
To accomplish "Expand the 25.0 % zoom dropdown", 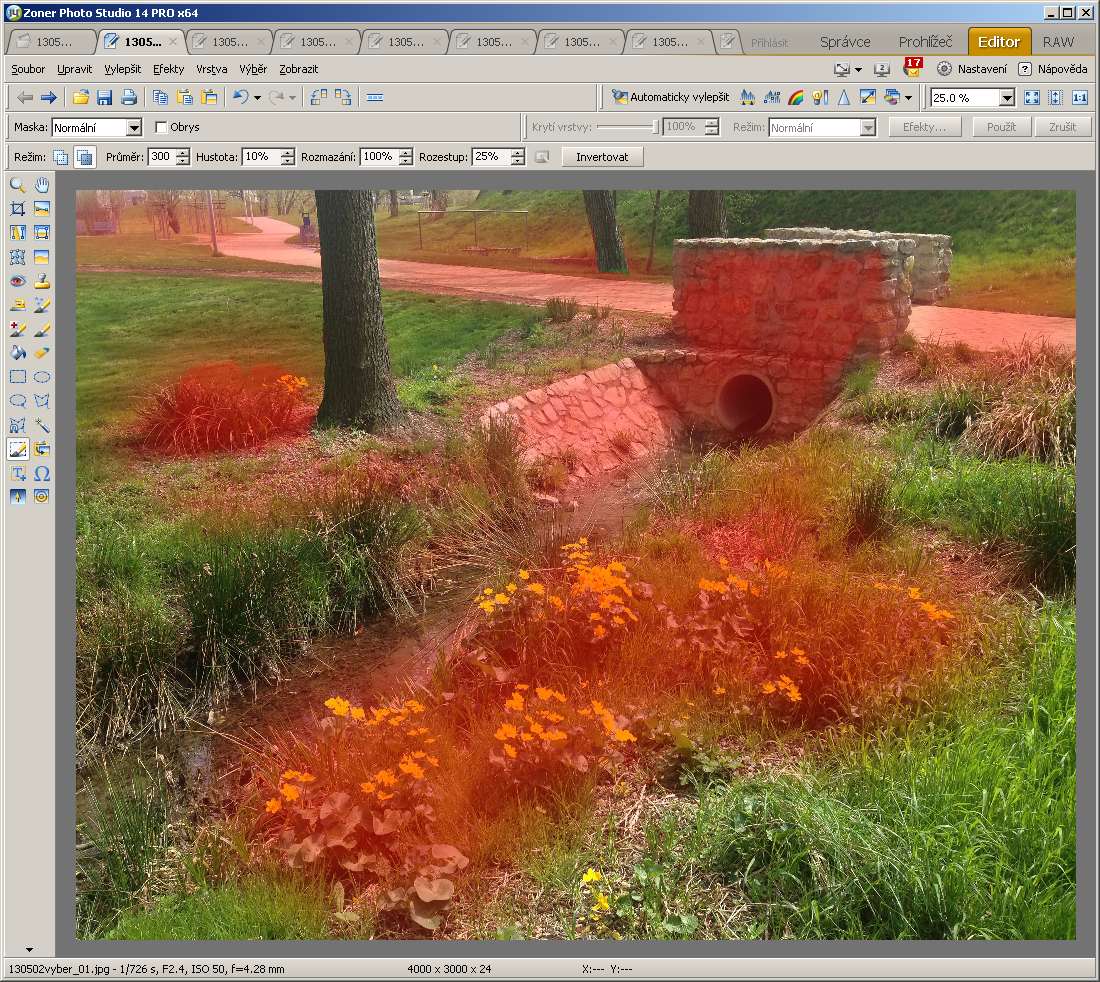I will tap(1006, 97).
